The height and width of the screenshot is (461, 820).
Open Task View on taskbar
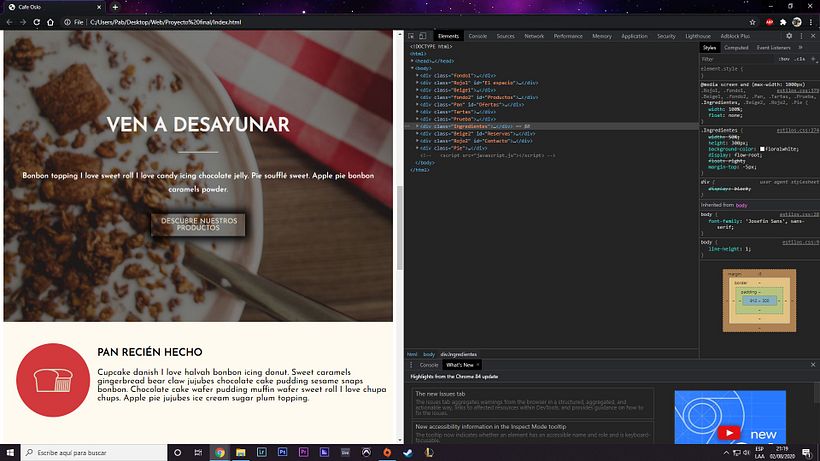point(198,453)
